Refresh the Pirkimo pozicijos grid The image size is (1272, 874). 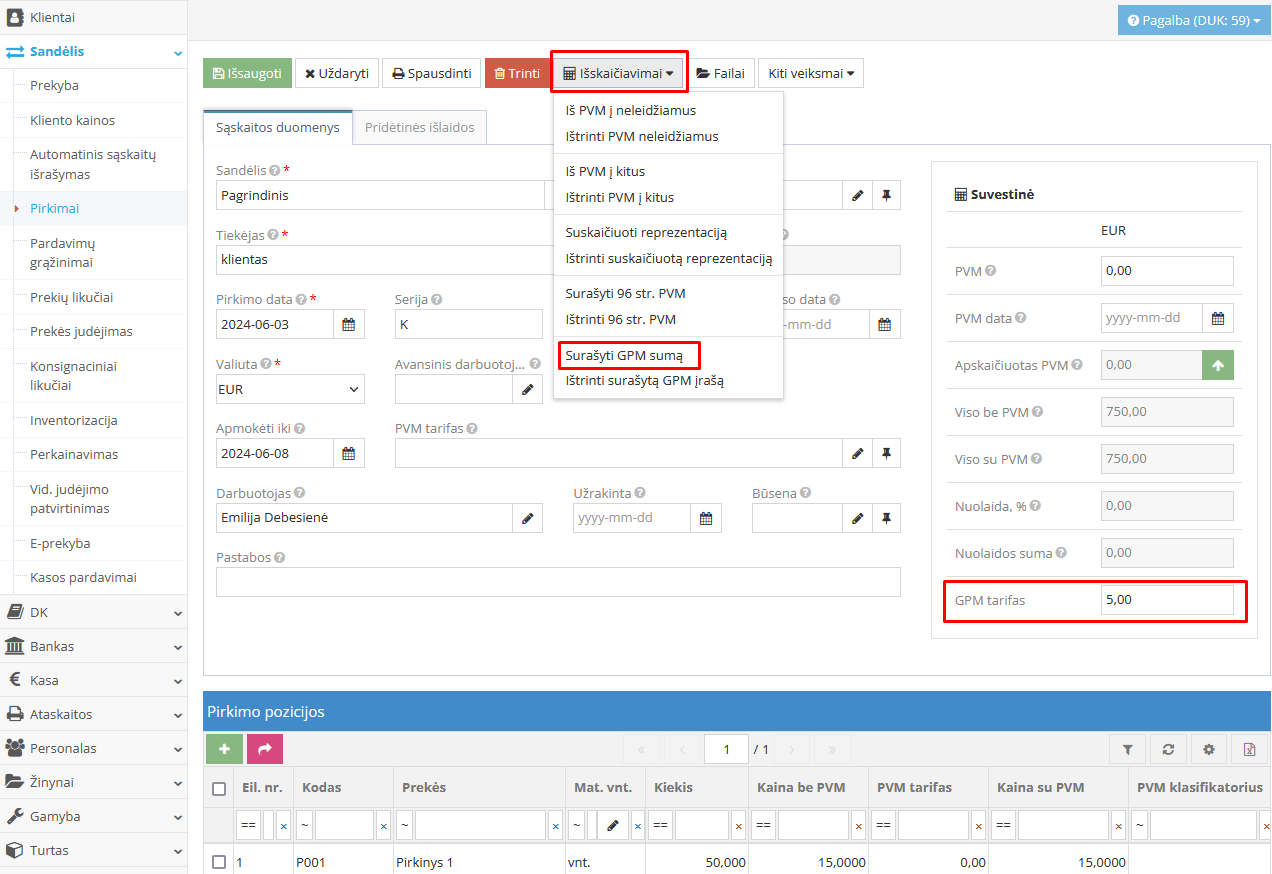[1168, 749]
